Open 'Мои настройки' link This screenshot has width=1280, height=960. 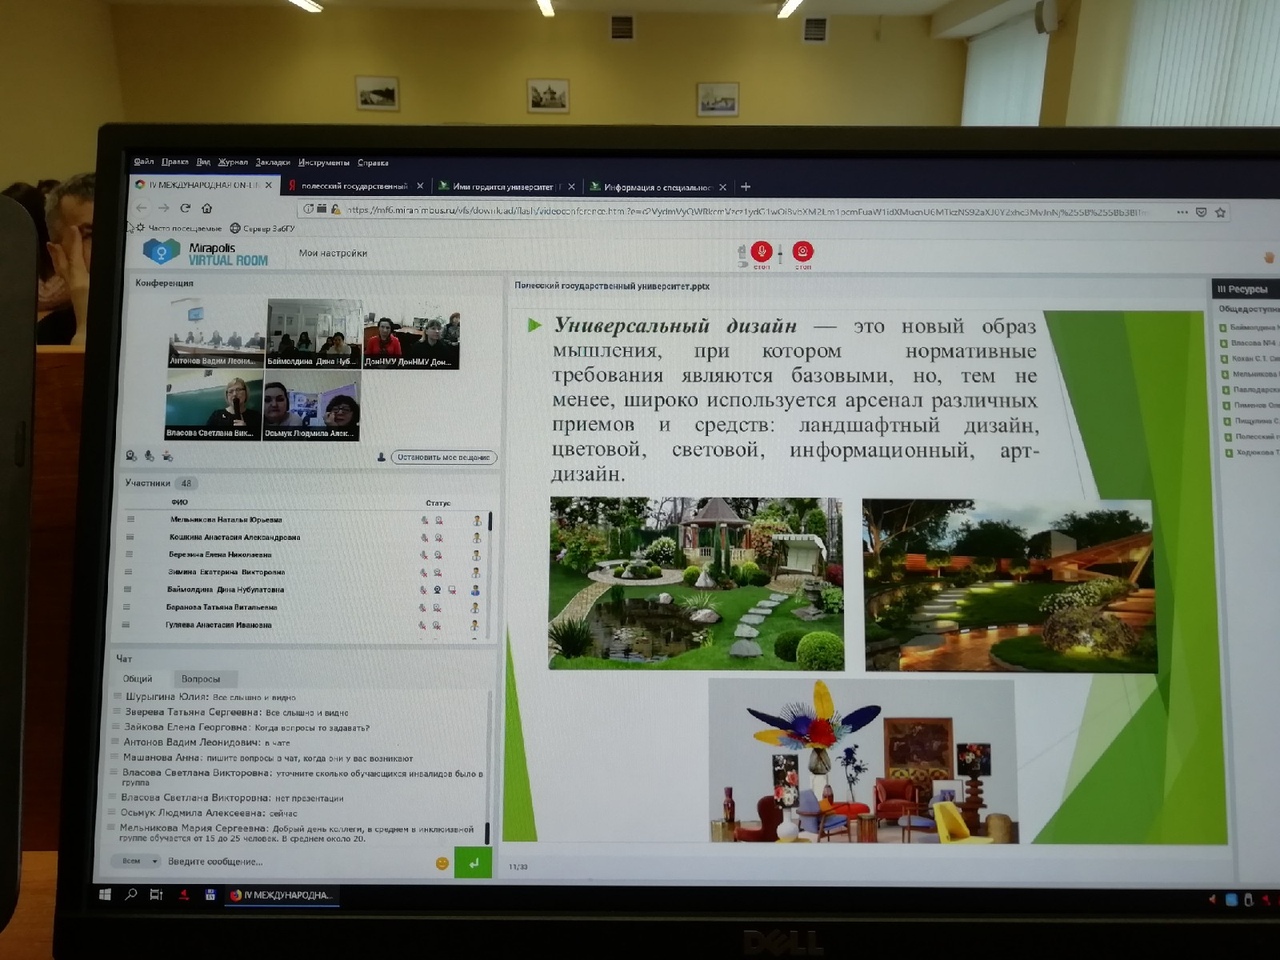click(333, 253)
